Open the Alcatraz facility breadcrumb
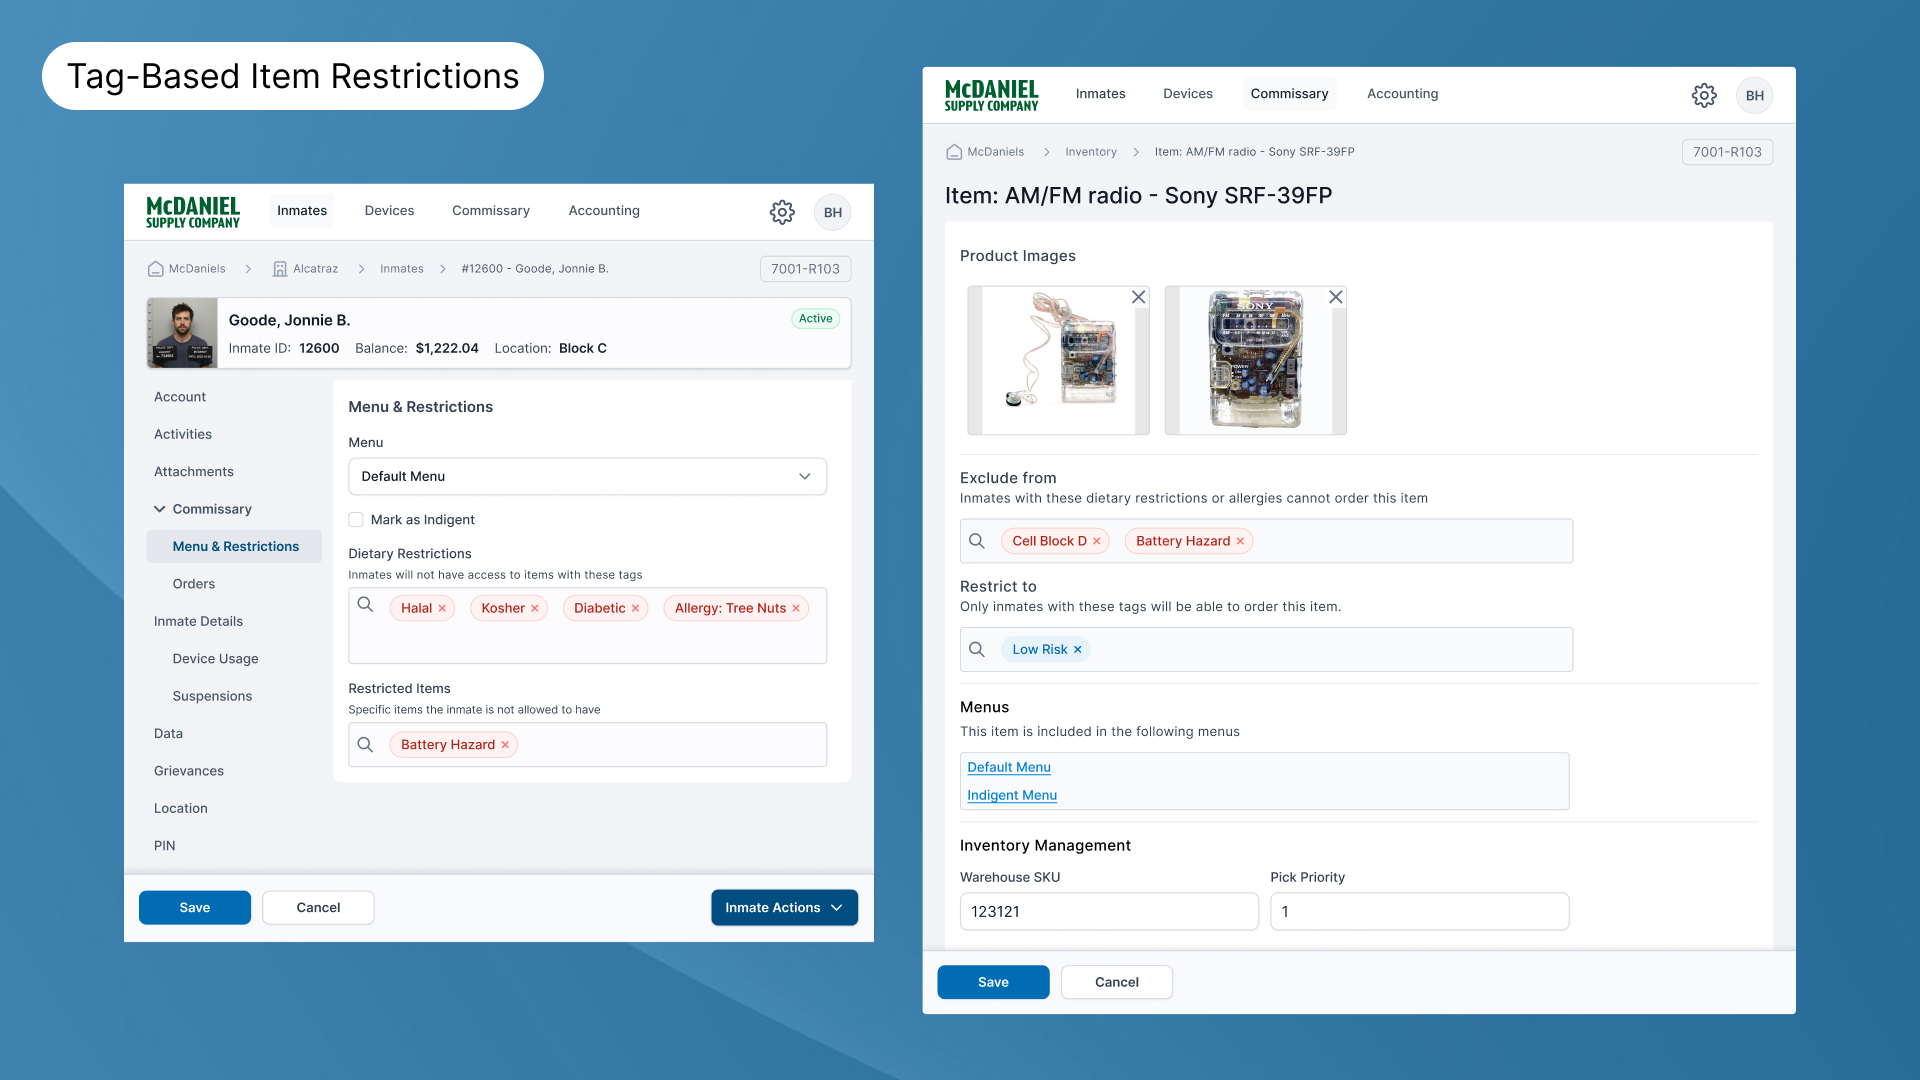 pos(306,269)
